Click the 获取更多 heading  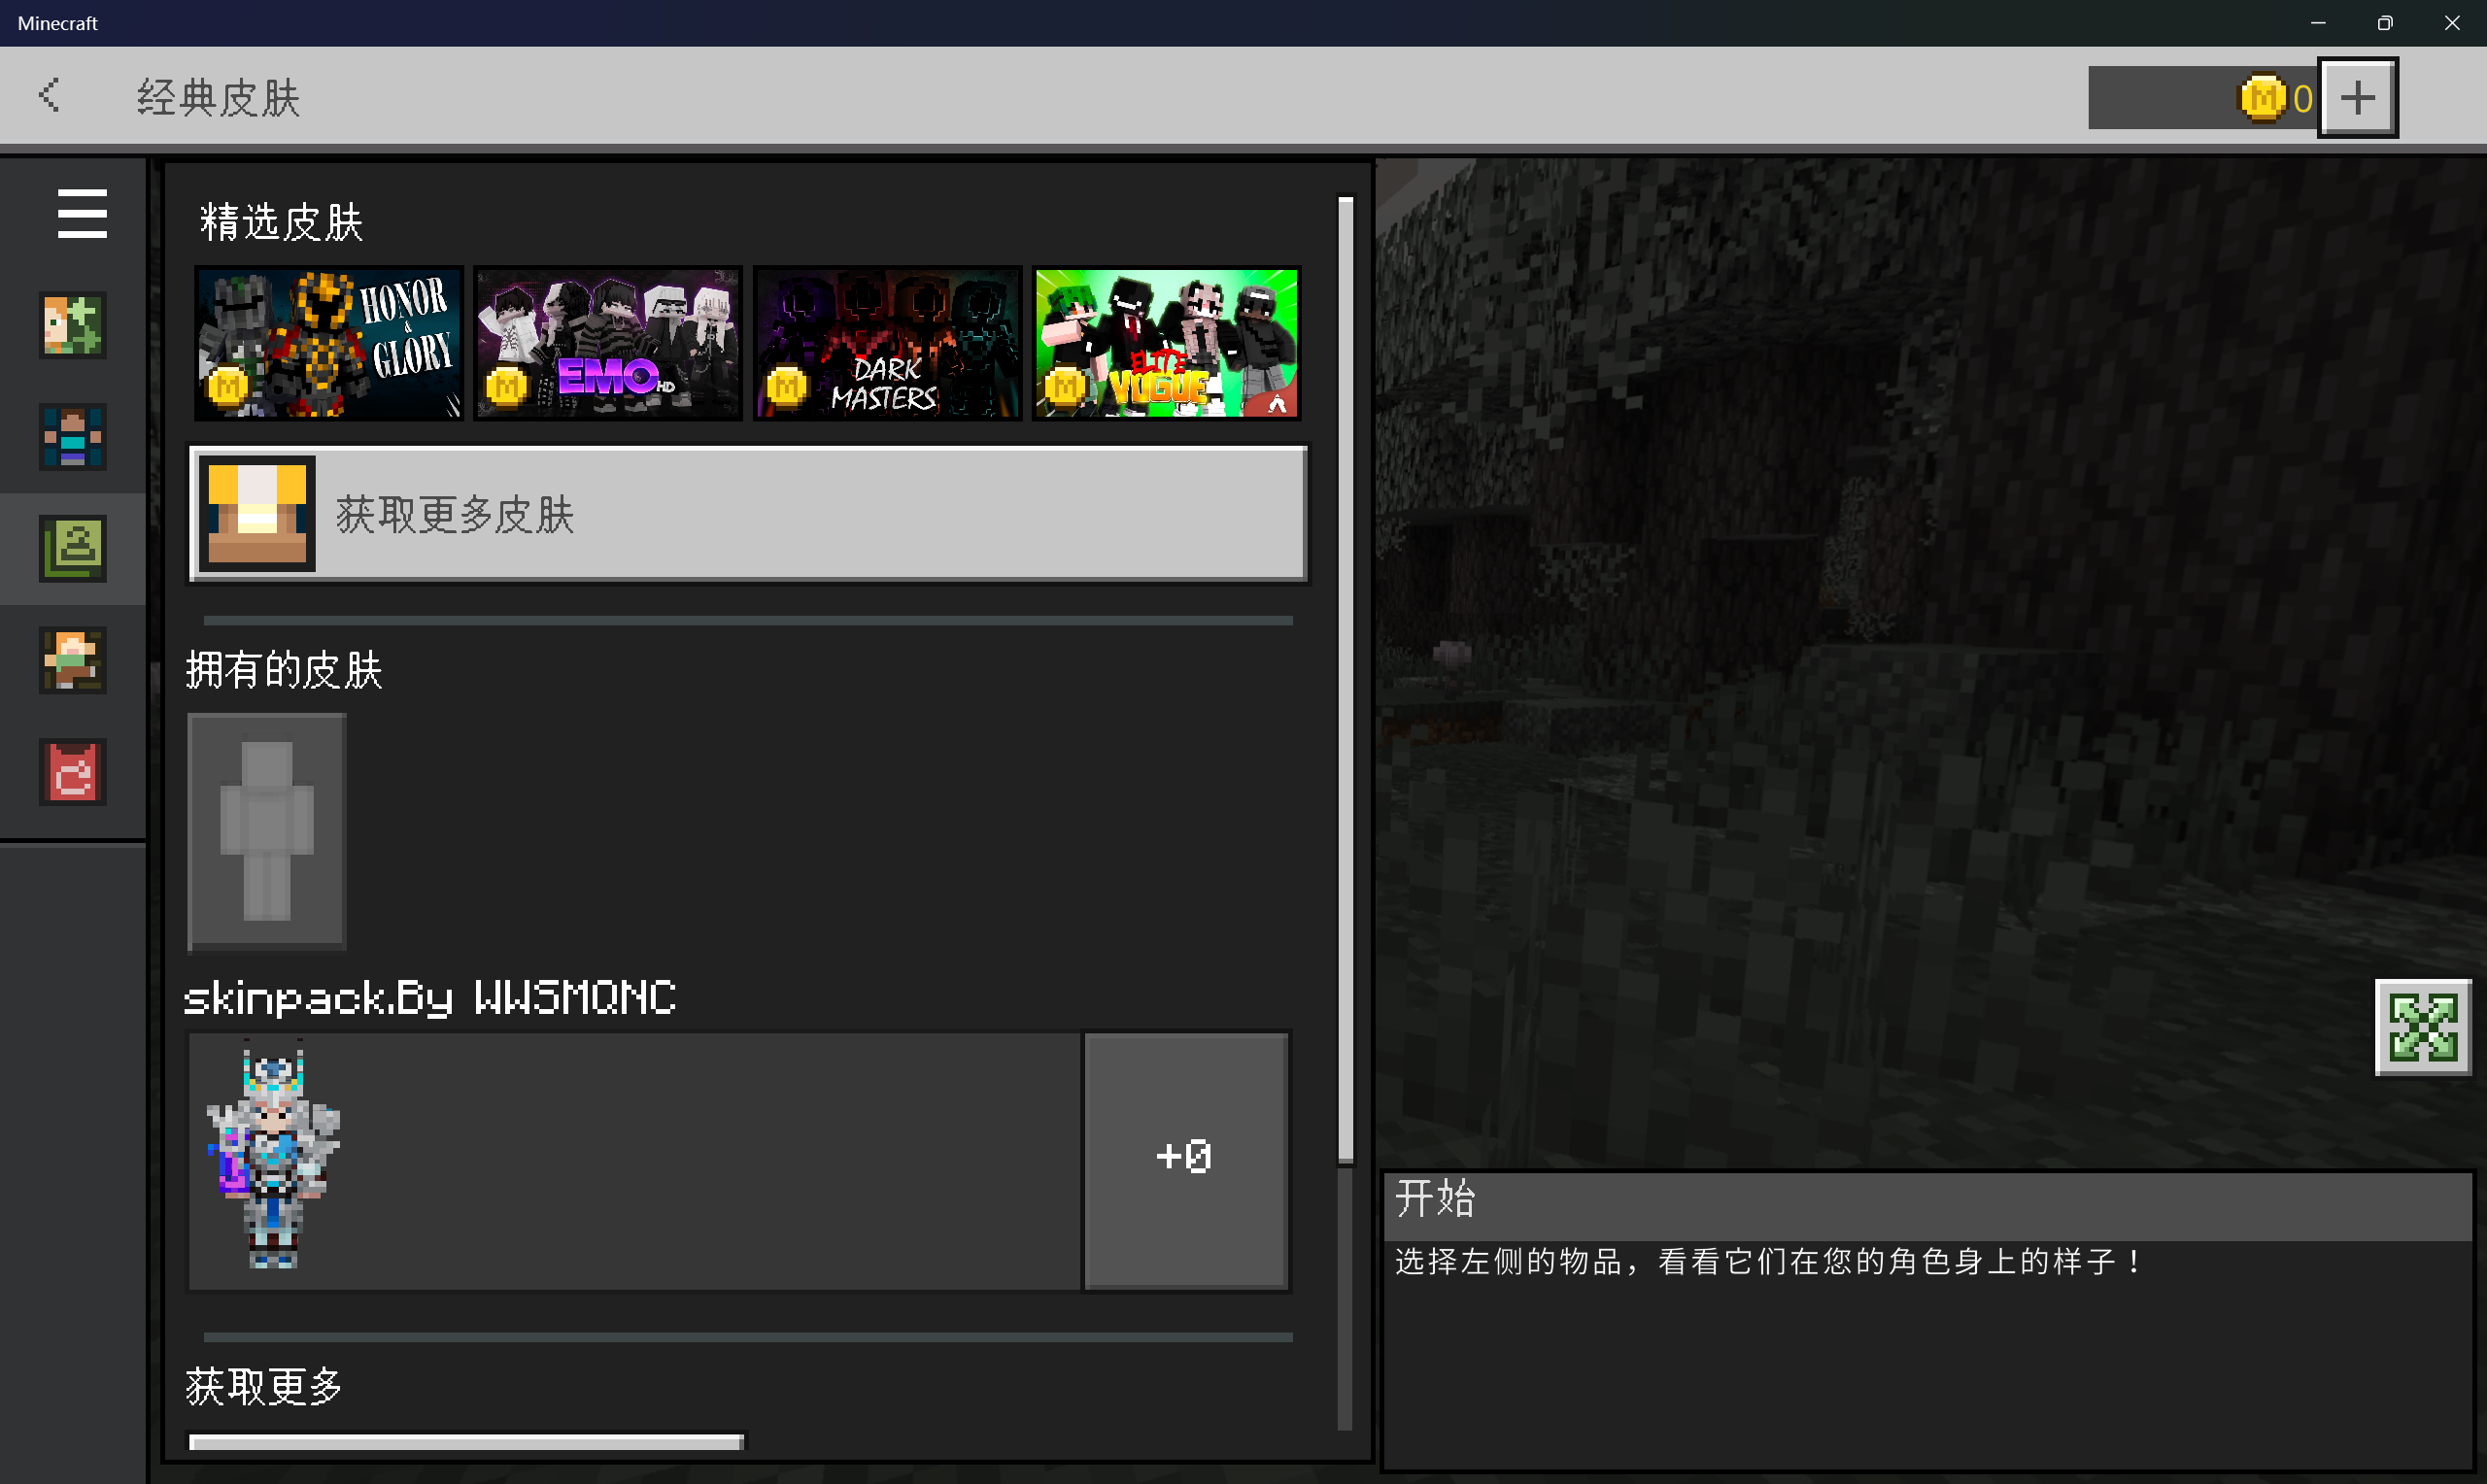pos(264,1387)
